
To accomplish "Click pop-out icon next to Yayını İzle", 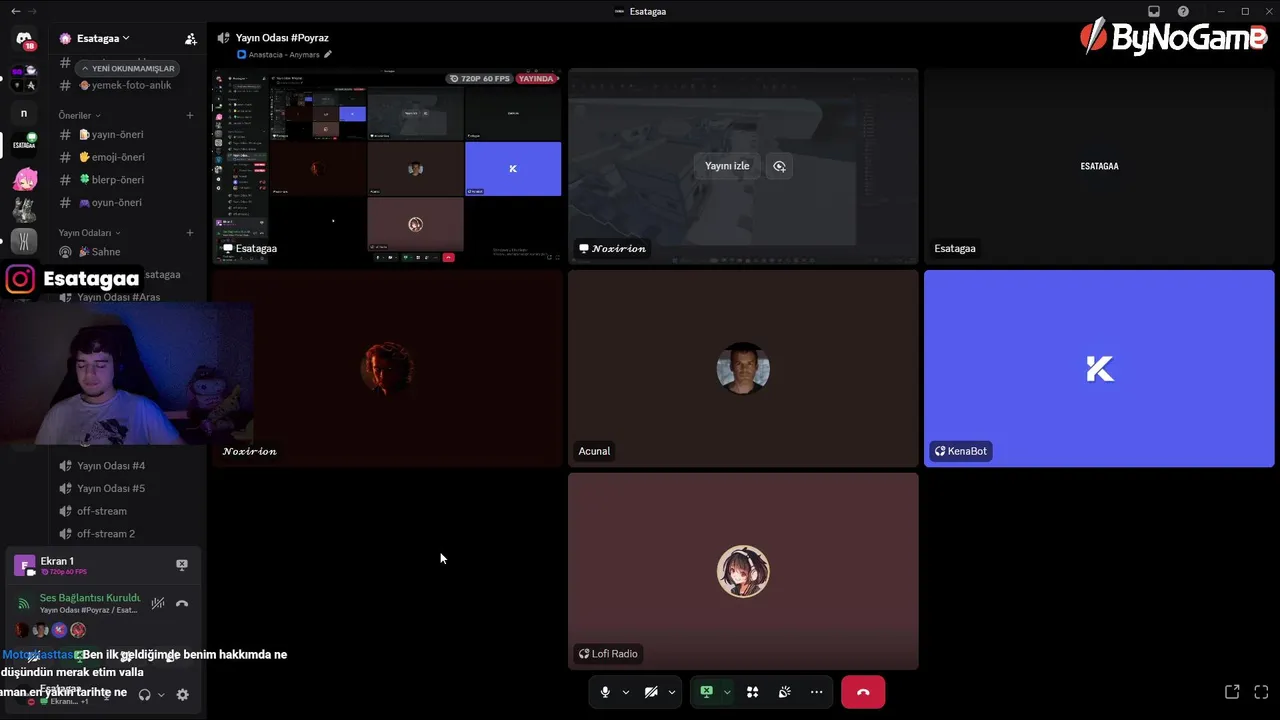I will 779,166.
